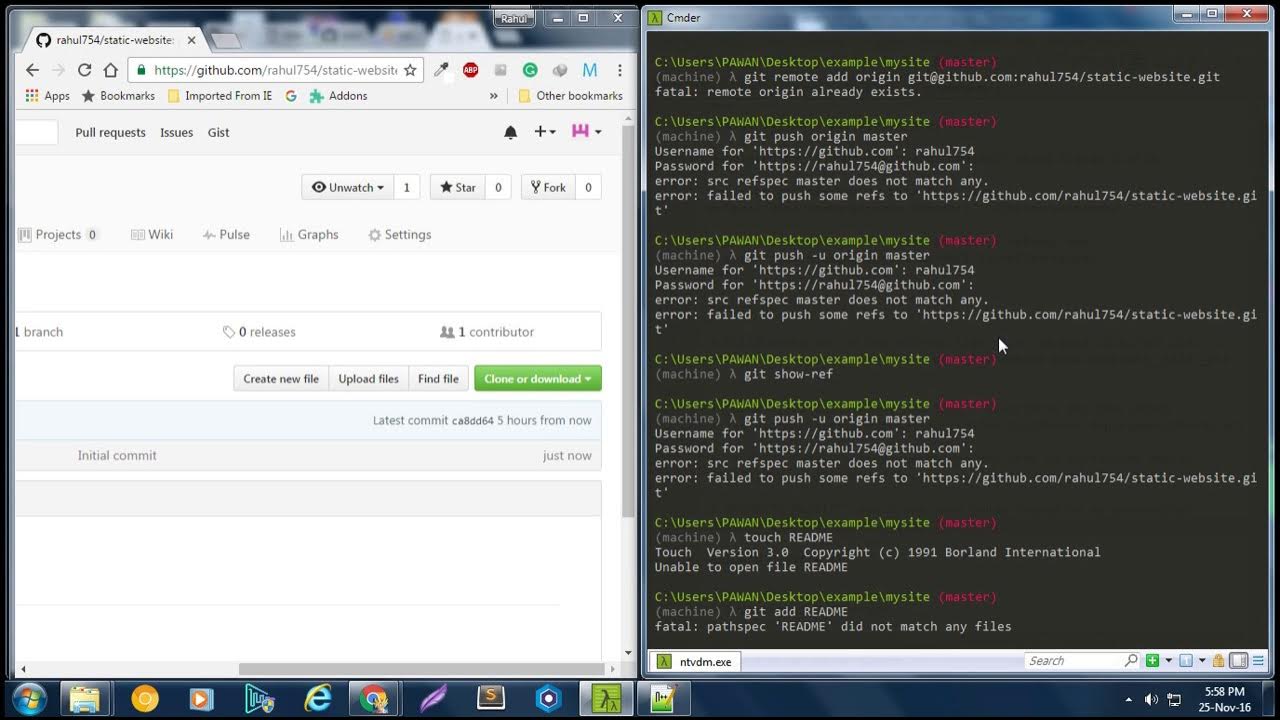Open File Explorer from the taskbar
Screen dimensions: 1280x720
click(x=85, y=698)
